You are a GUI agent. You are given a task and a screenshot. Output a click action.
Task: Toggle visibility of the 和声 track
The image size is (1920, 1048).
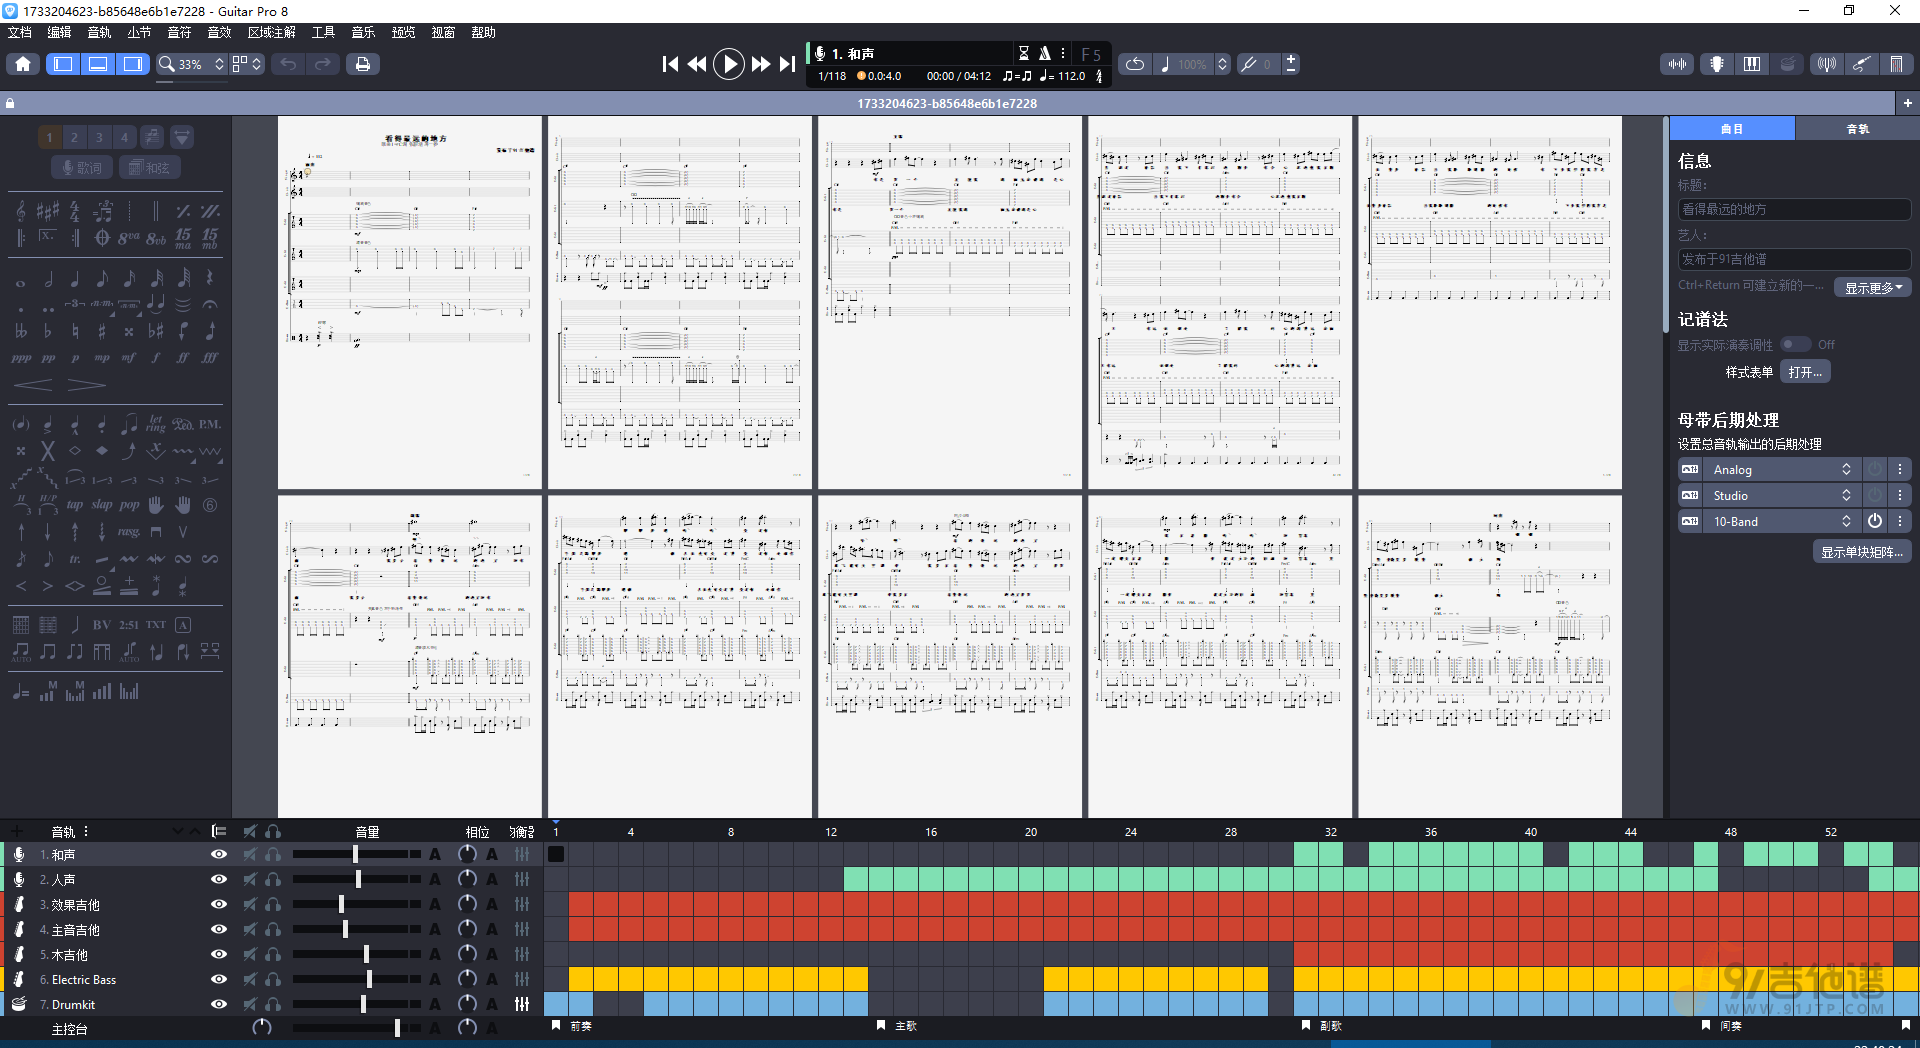pyautogui.click(x=218, y=854)
